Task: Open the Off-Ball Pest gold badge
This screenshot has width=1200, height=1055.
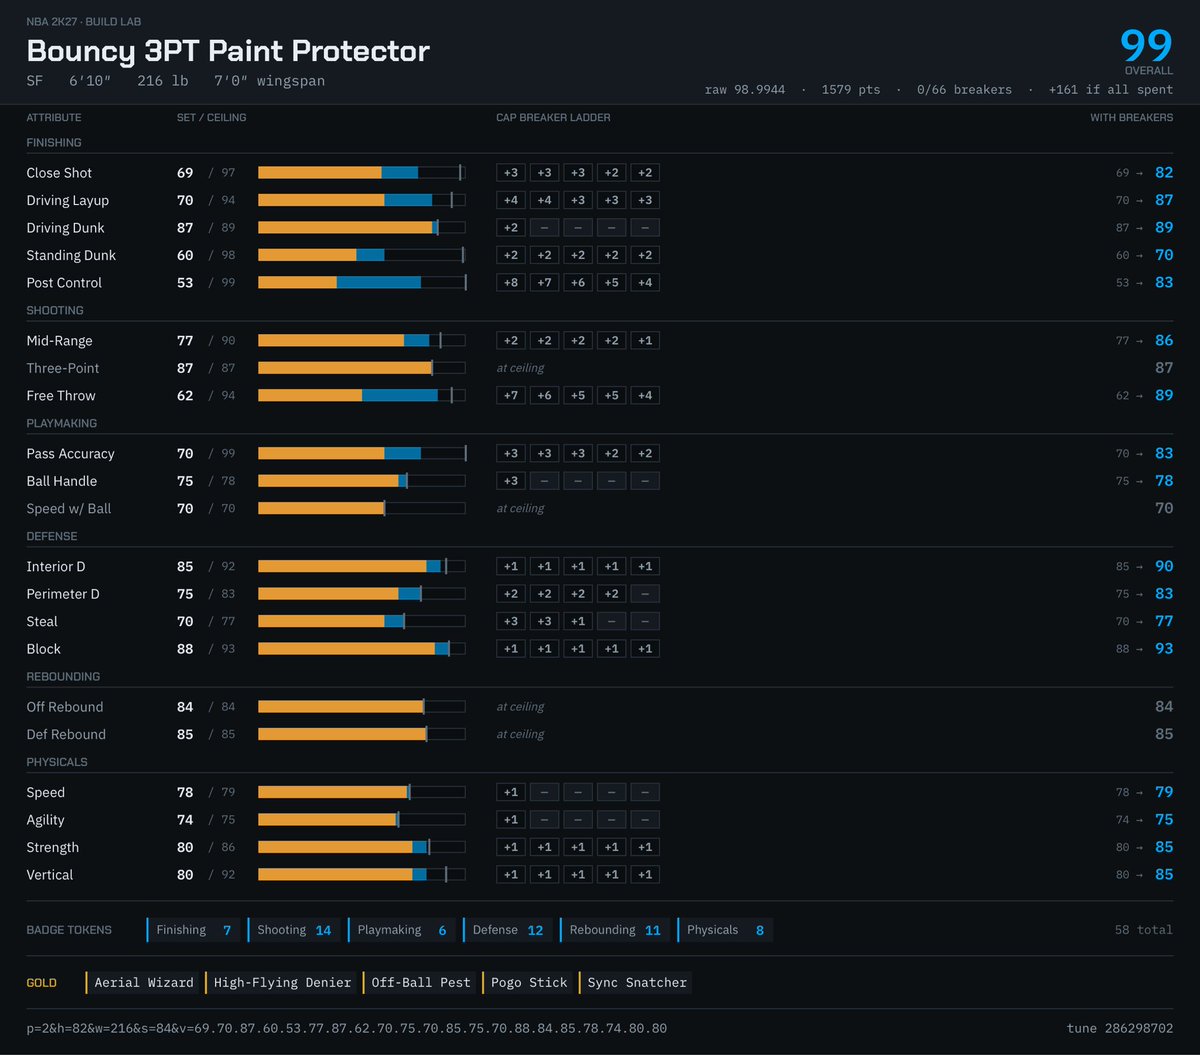Action: click(420, 983)
